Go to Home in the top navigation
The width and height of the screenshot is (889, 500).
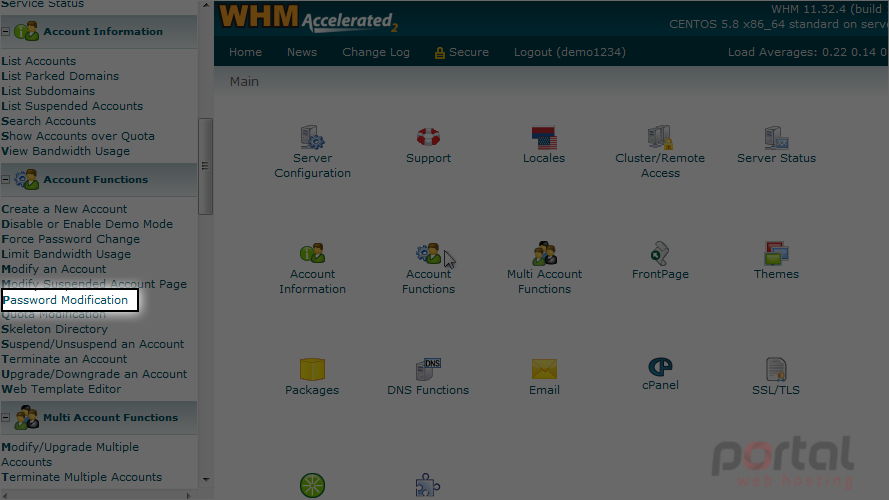tap(245, 52)
